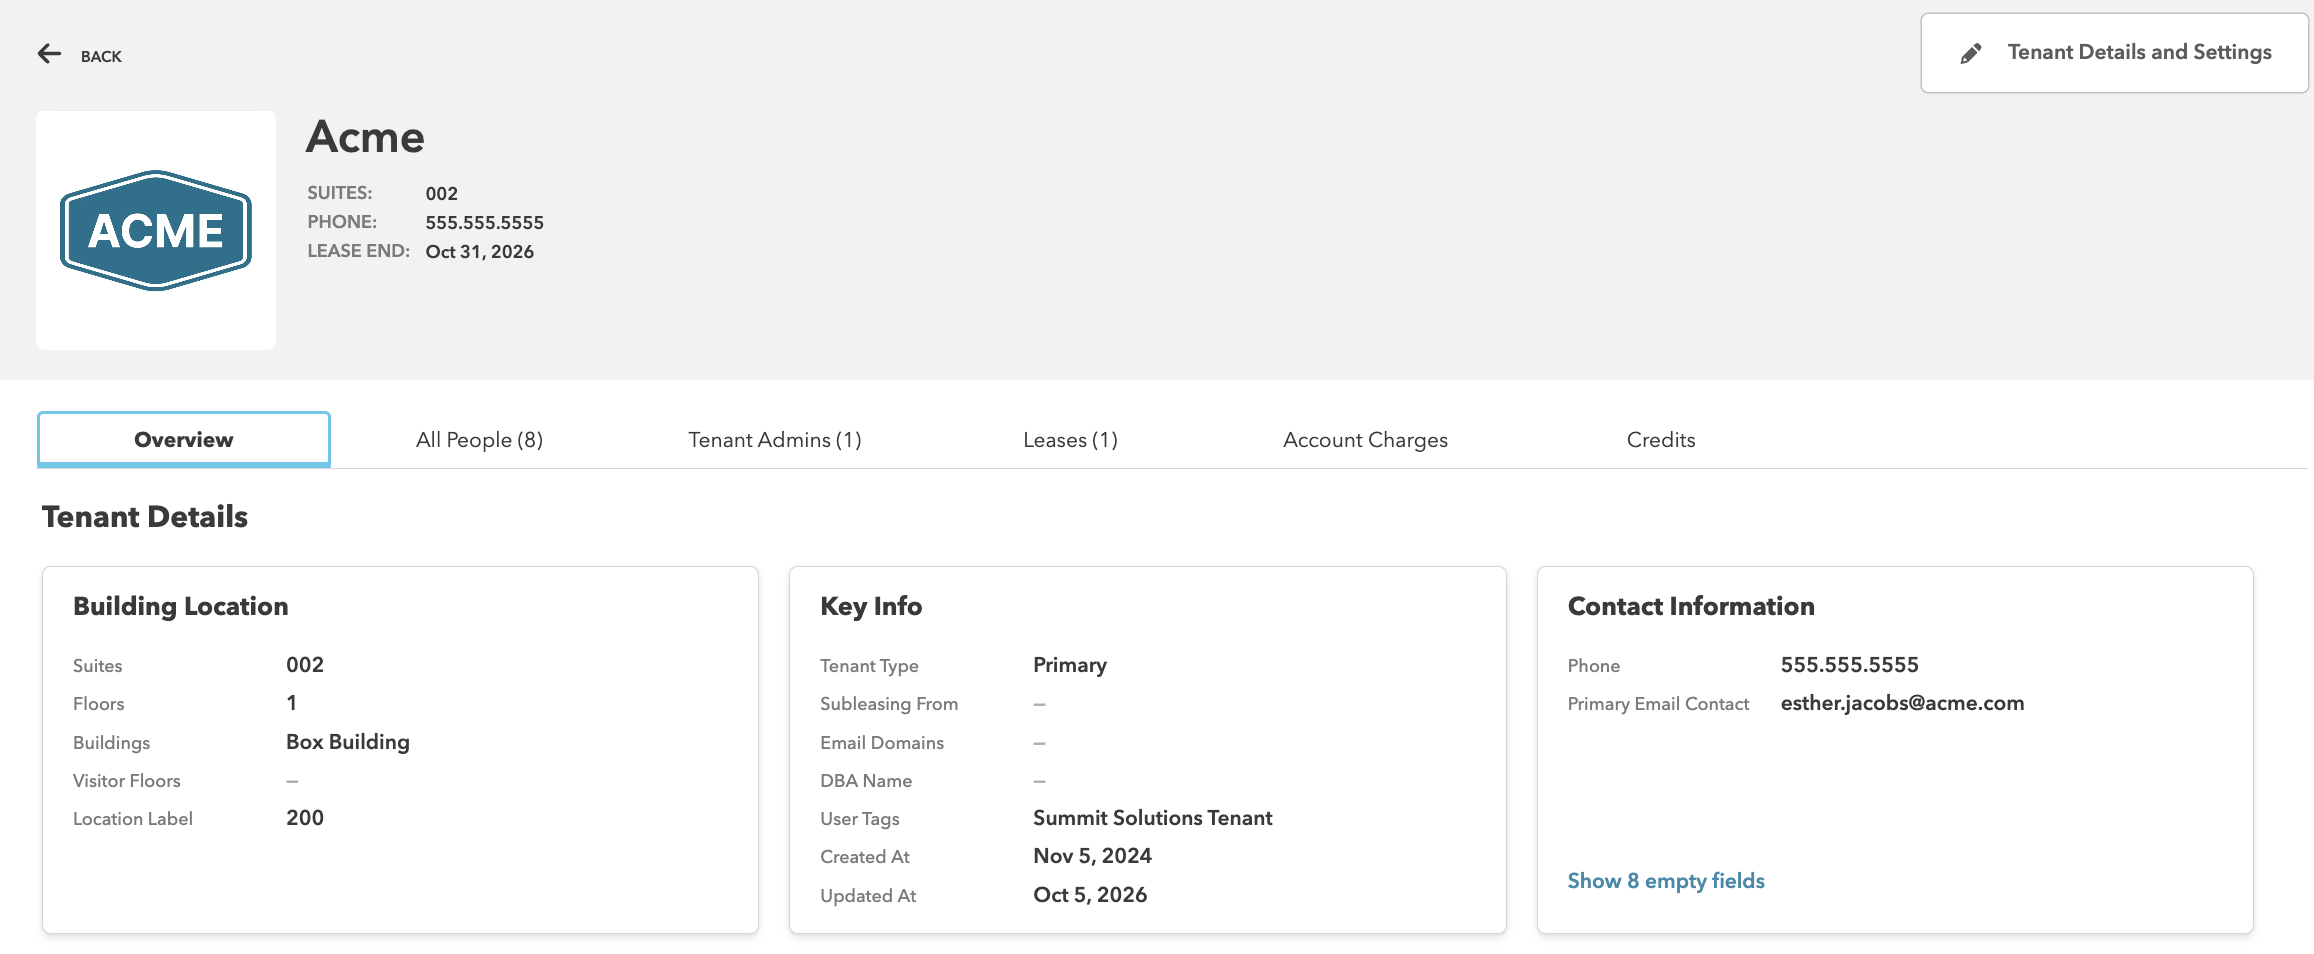The width and height of the screenshot is (2314, 954).
Task: Click the Acme tenant name heading
Action: tap(365, 137)
